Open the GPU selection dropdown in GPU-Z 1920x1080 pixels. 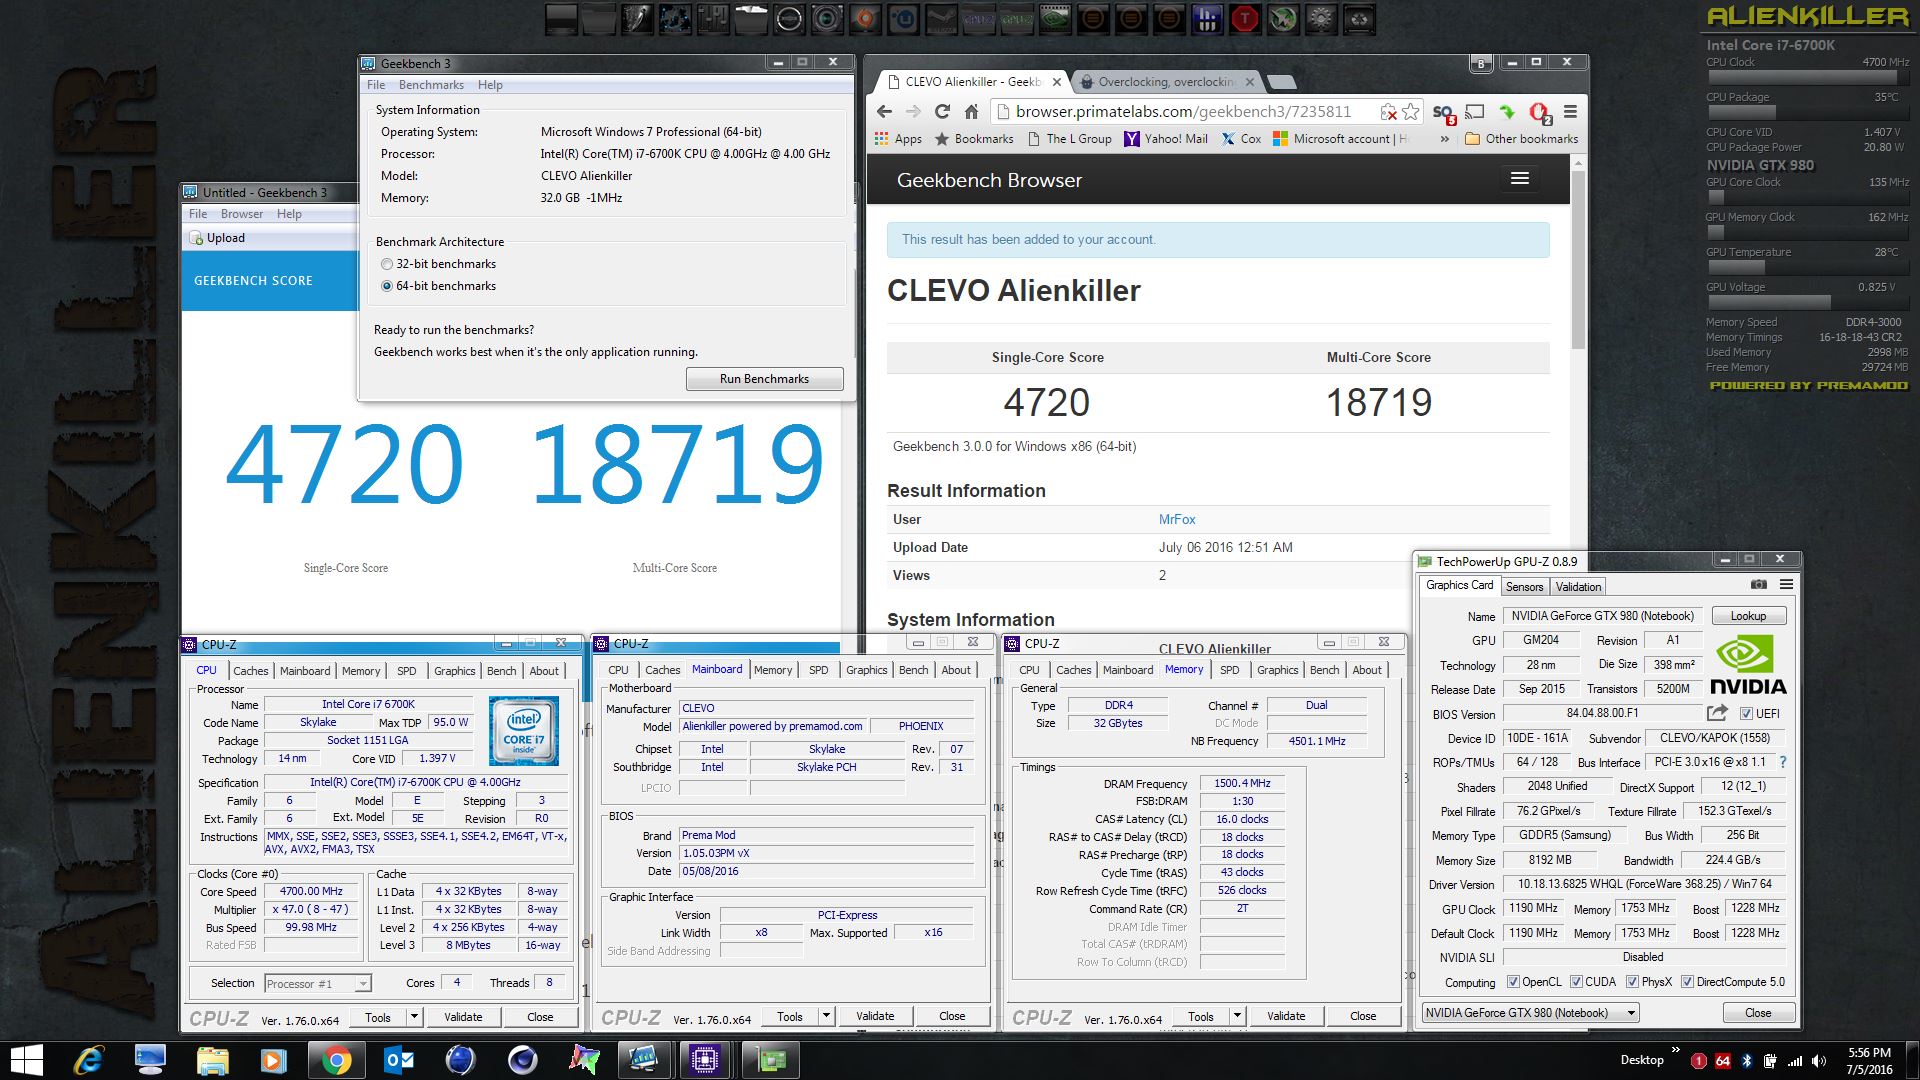1531,1013
